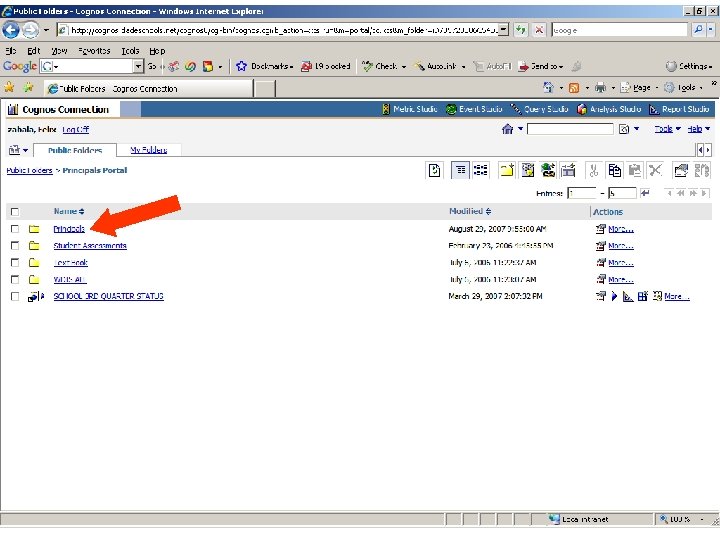The image size is (720, 540).
Task: Click the Principals row properties icon
Action: coord(600,229)
